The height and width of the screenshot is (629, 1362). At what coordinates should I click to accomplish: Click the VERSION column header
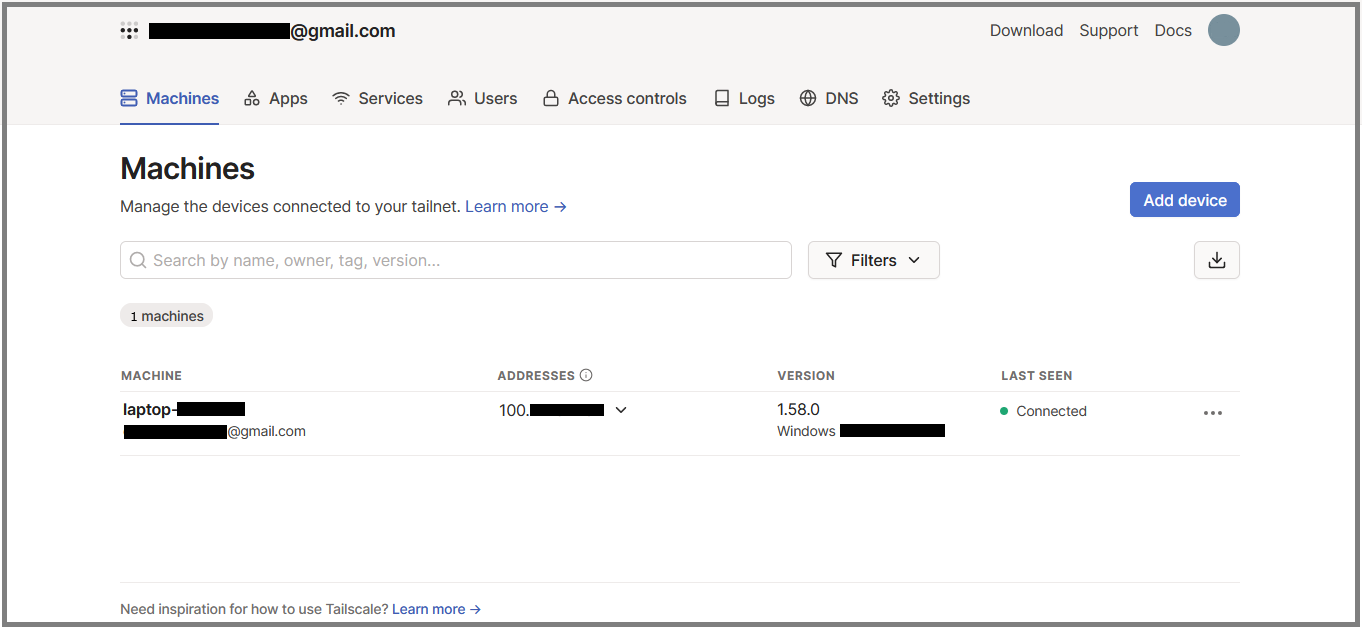pyautogui.click(x=806, y=376)
